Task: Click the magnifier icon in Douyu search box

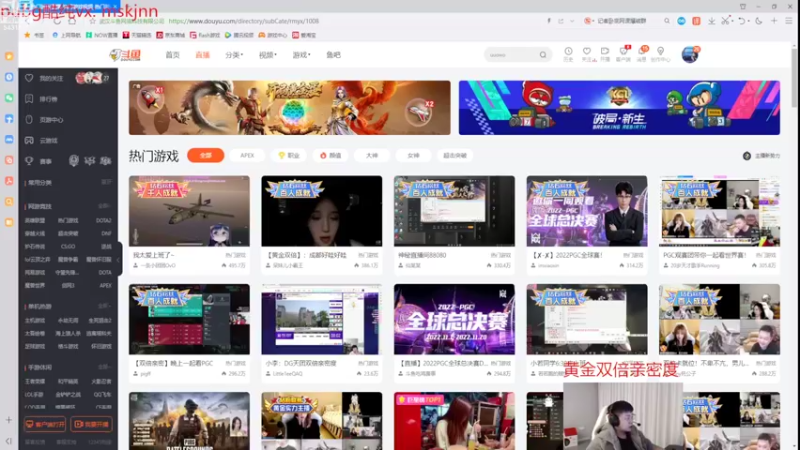Action: tap(543, 55)
